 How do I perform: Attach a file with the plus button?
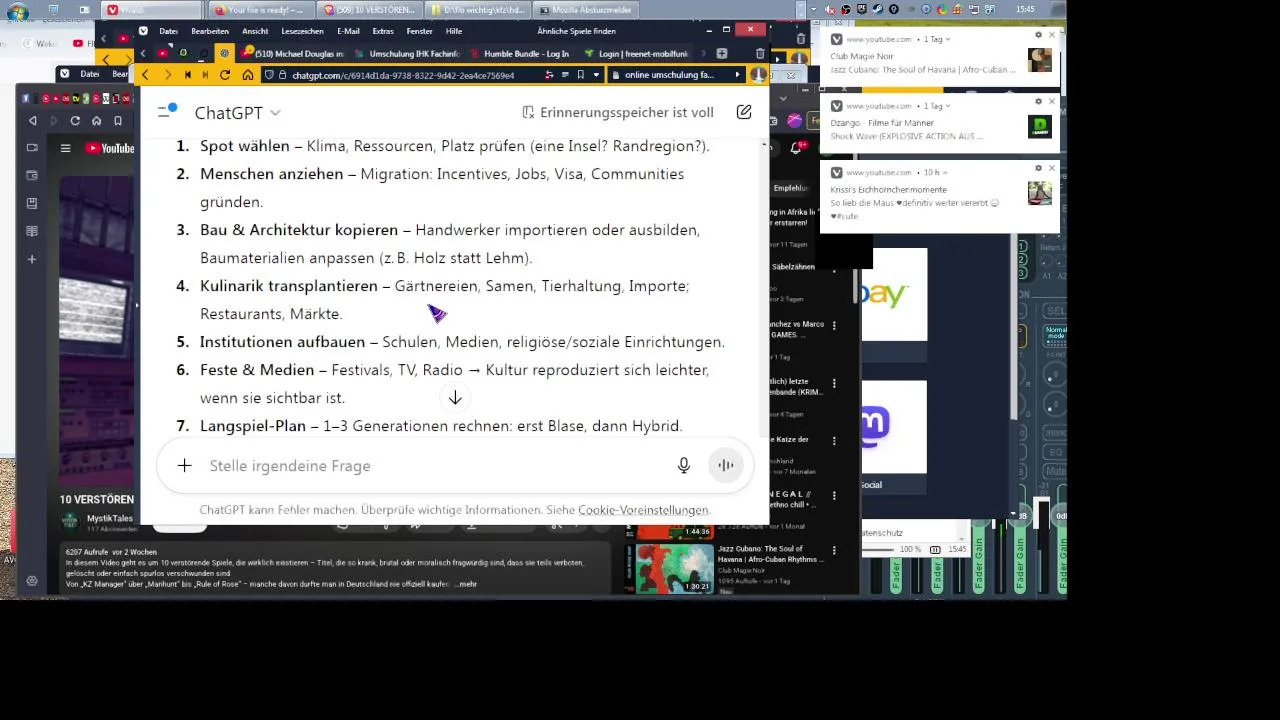184,466
